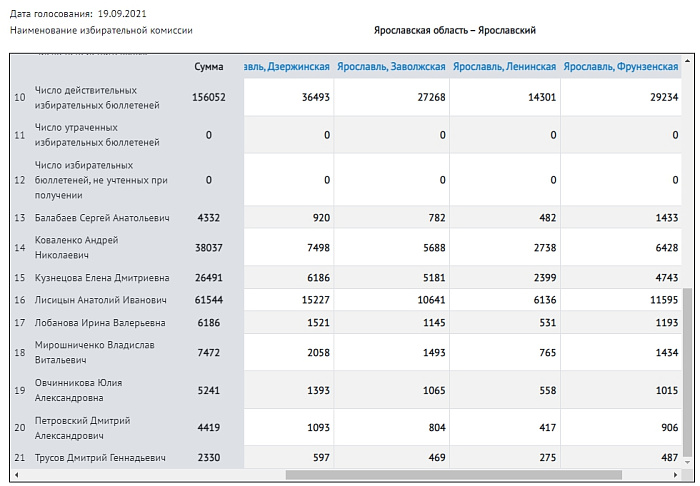Select candidate Балабаев Сергей Анатольевич
The image size is (700, 486).
[x=102, y=218]
